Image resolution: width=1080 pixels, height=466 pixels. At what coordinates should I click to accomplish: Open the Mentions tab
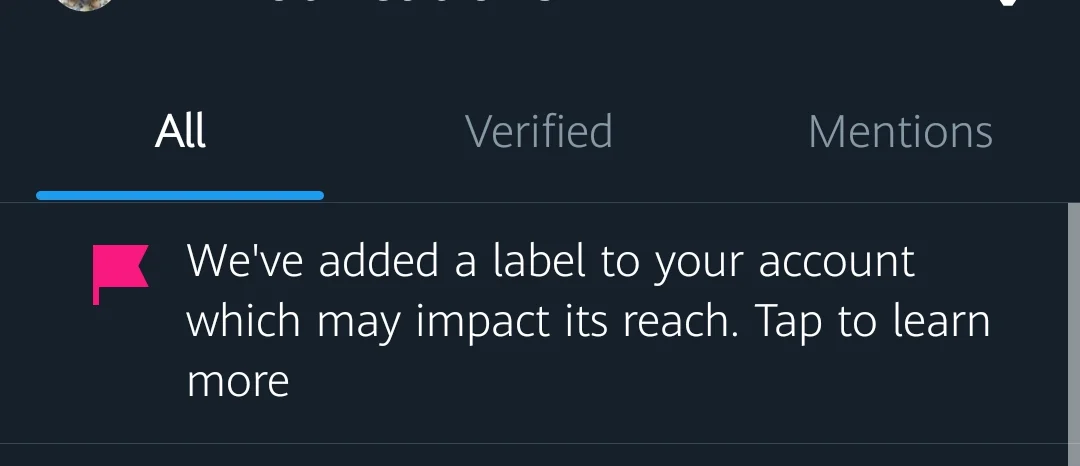[x=900, y=132]
